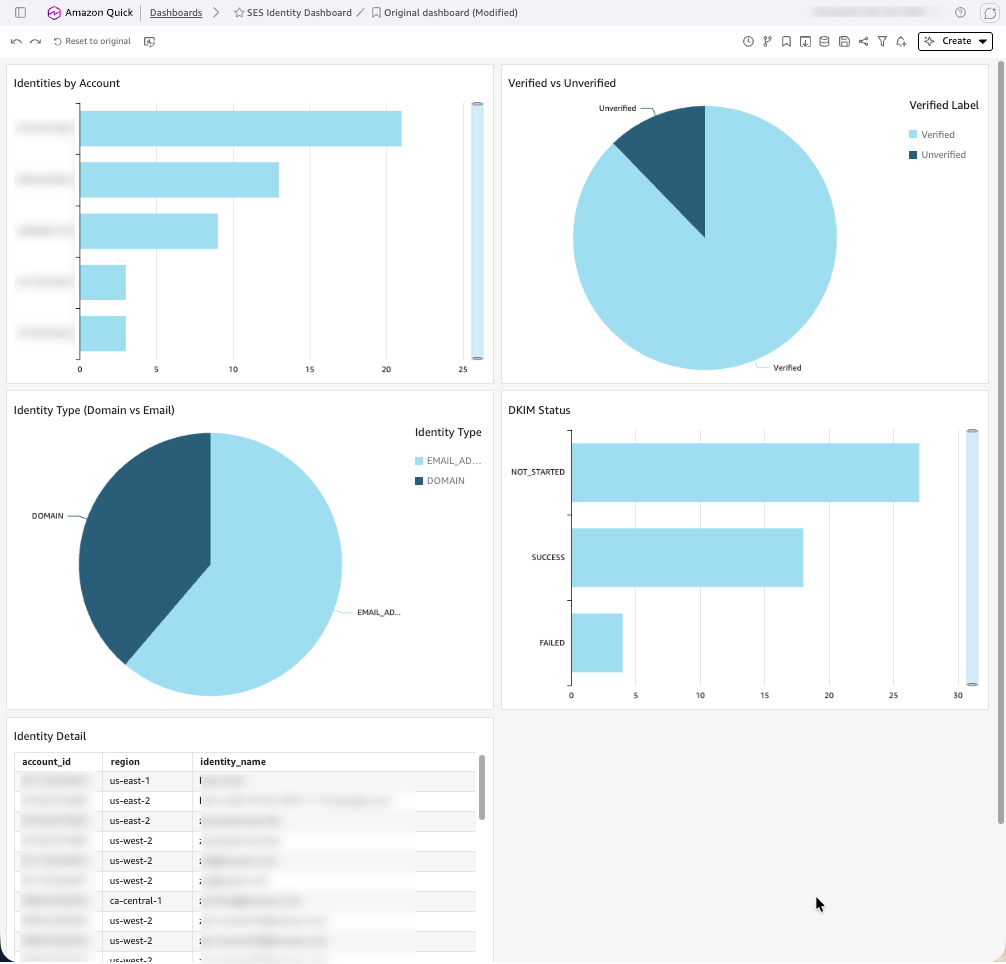
Task: Click the NOT_STARTED axis label
Action: 538,472
